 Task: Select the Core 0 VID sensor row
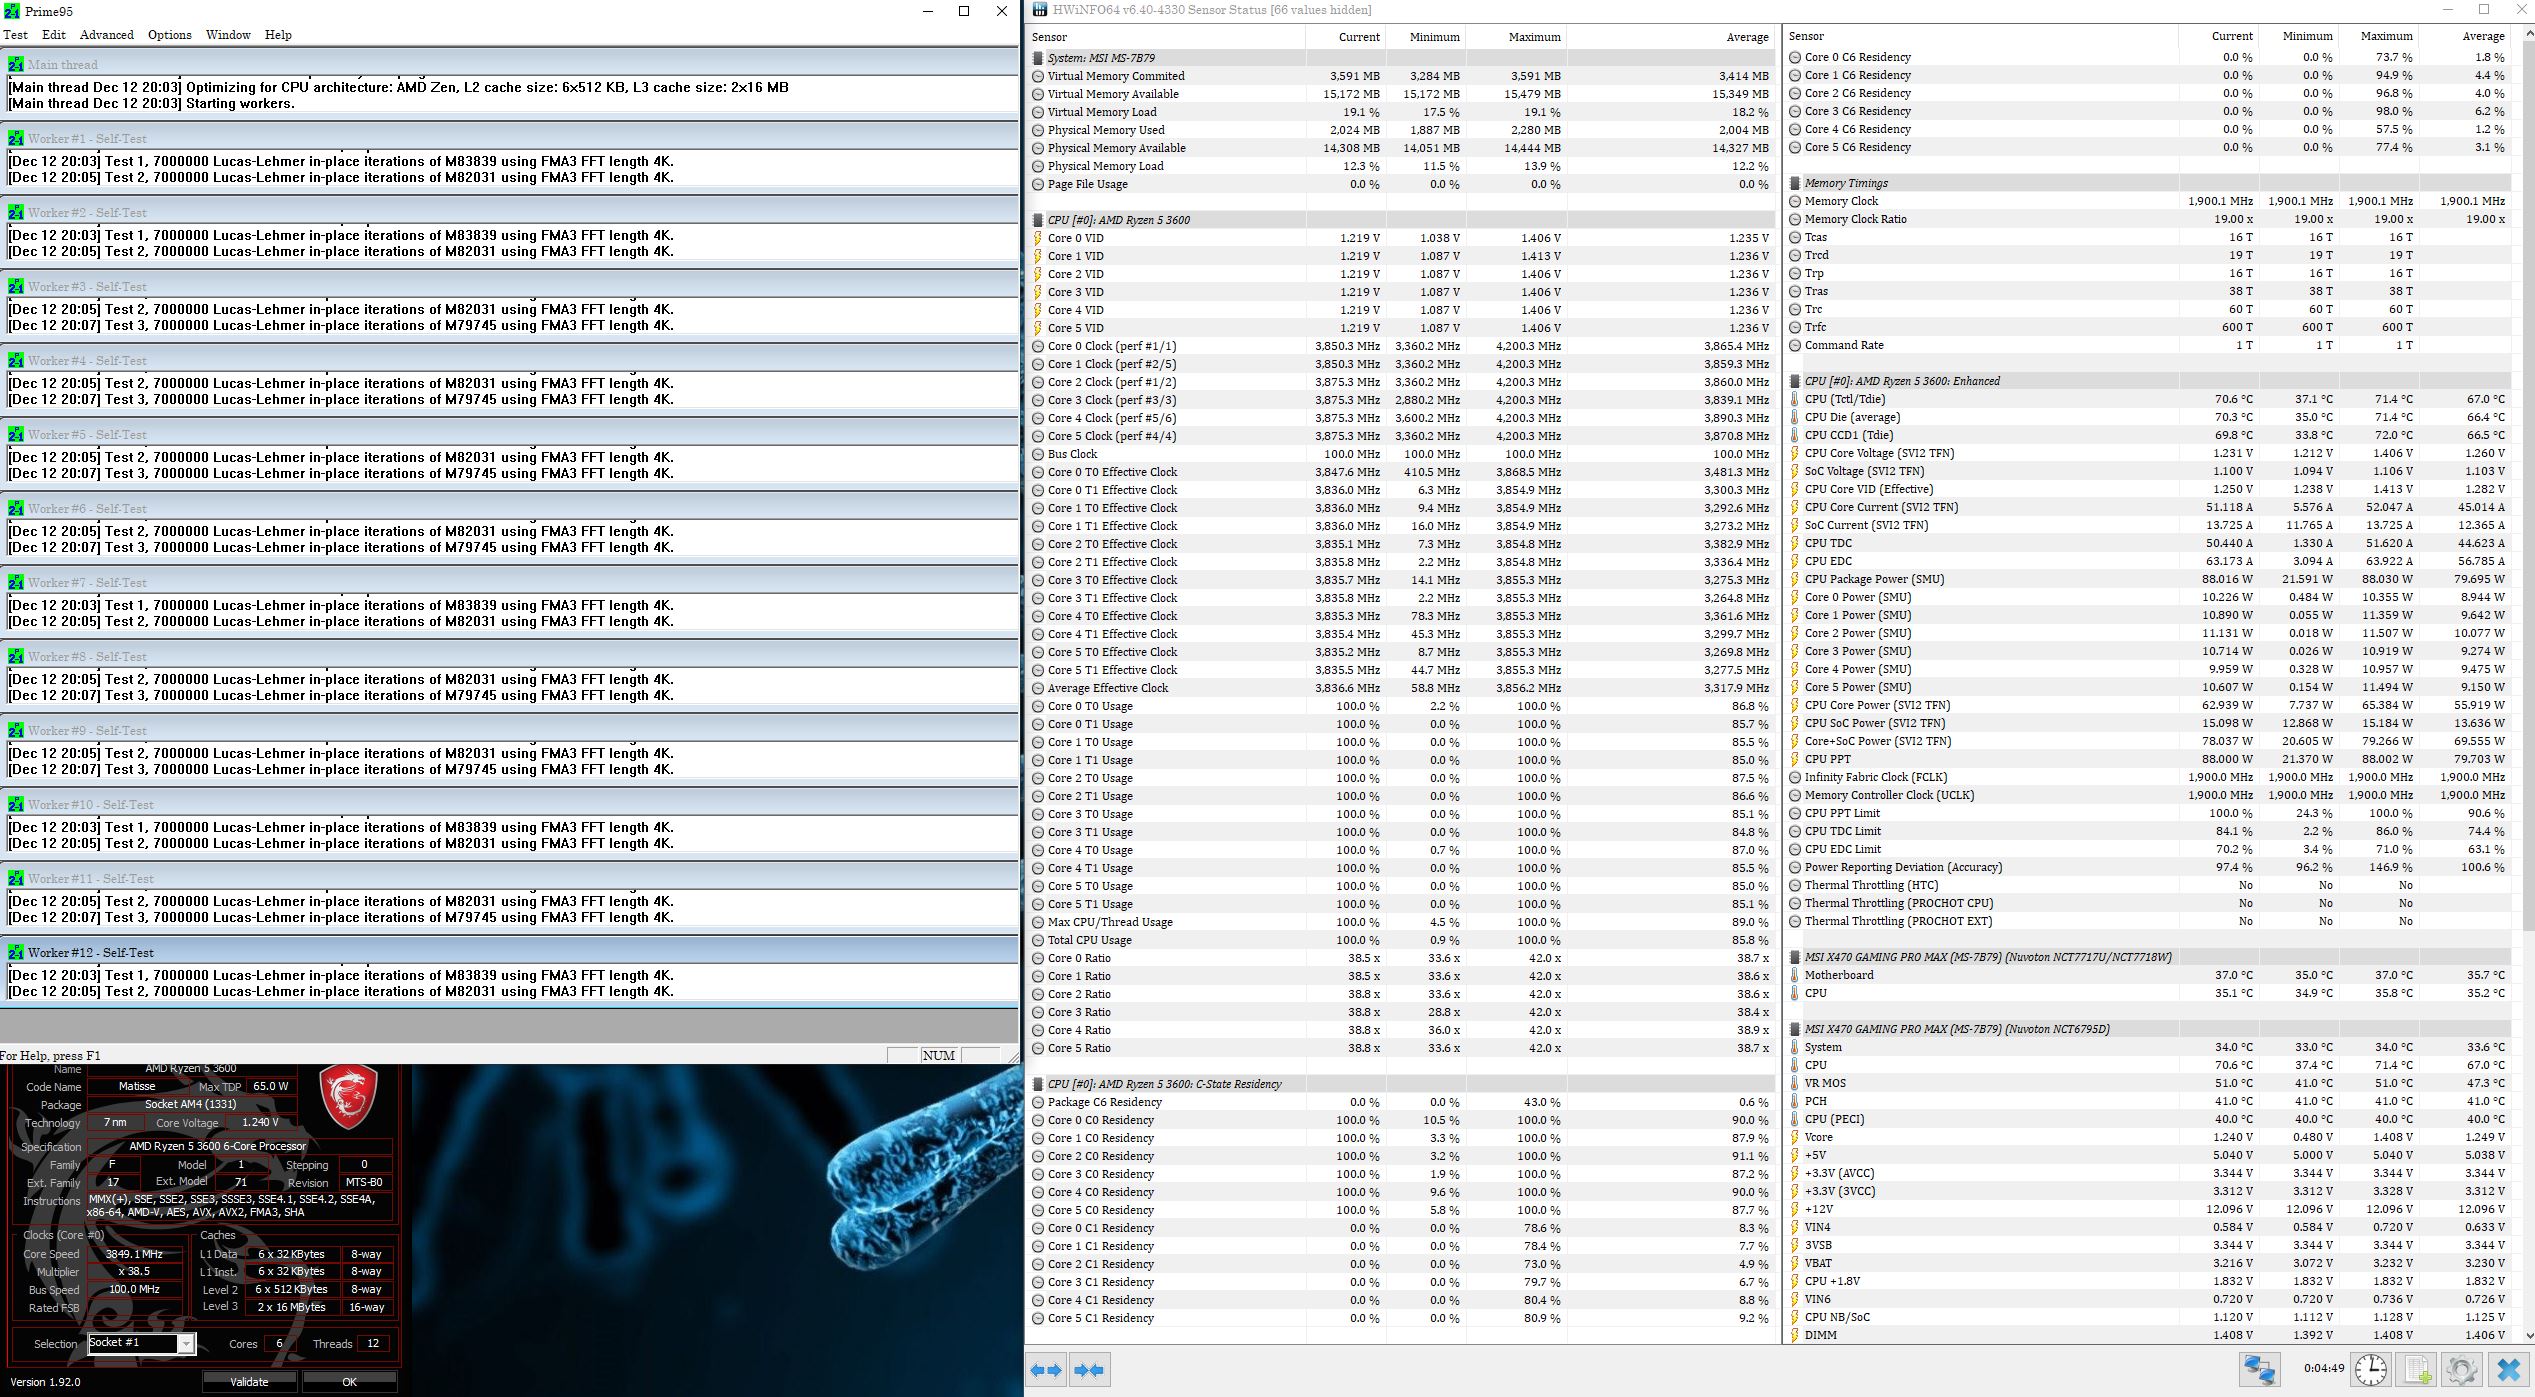click(1075, 238)
